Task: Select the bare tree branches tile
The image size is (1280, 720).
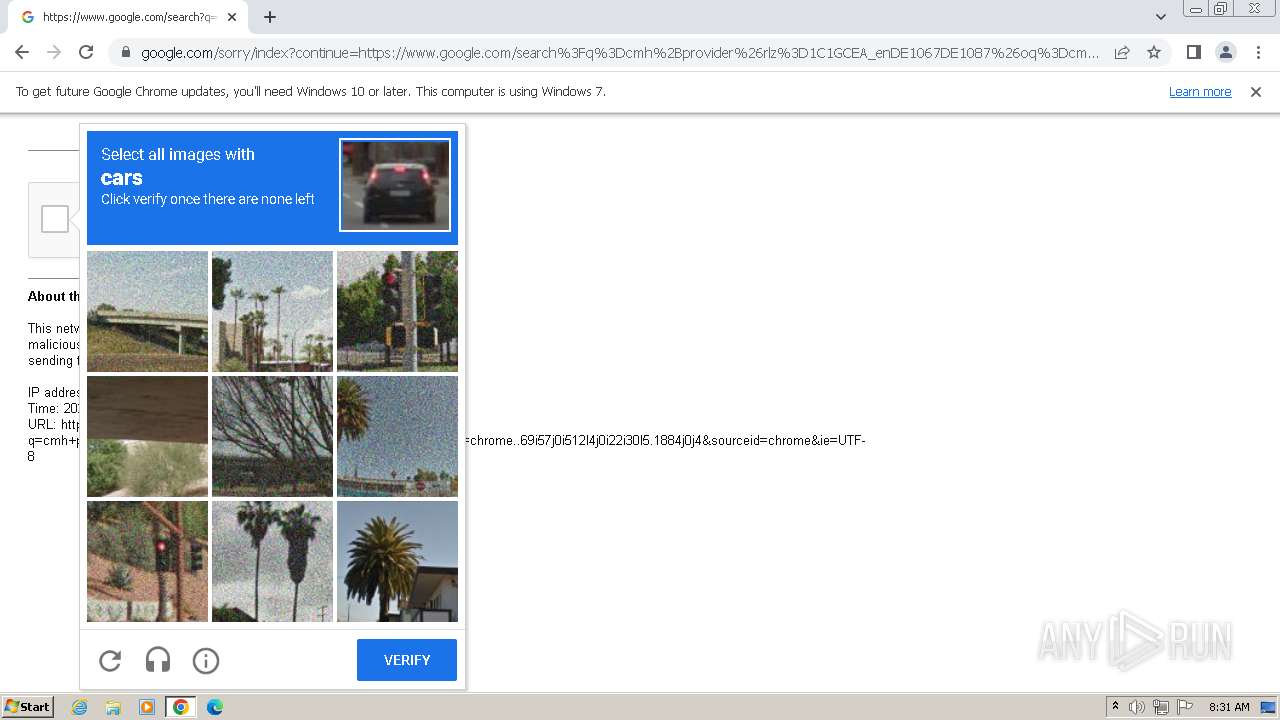Action: (272, 436)
